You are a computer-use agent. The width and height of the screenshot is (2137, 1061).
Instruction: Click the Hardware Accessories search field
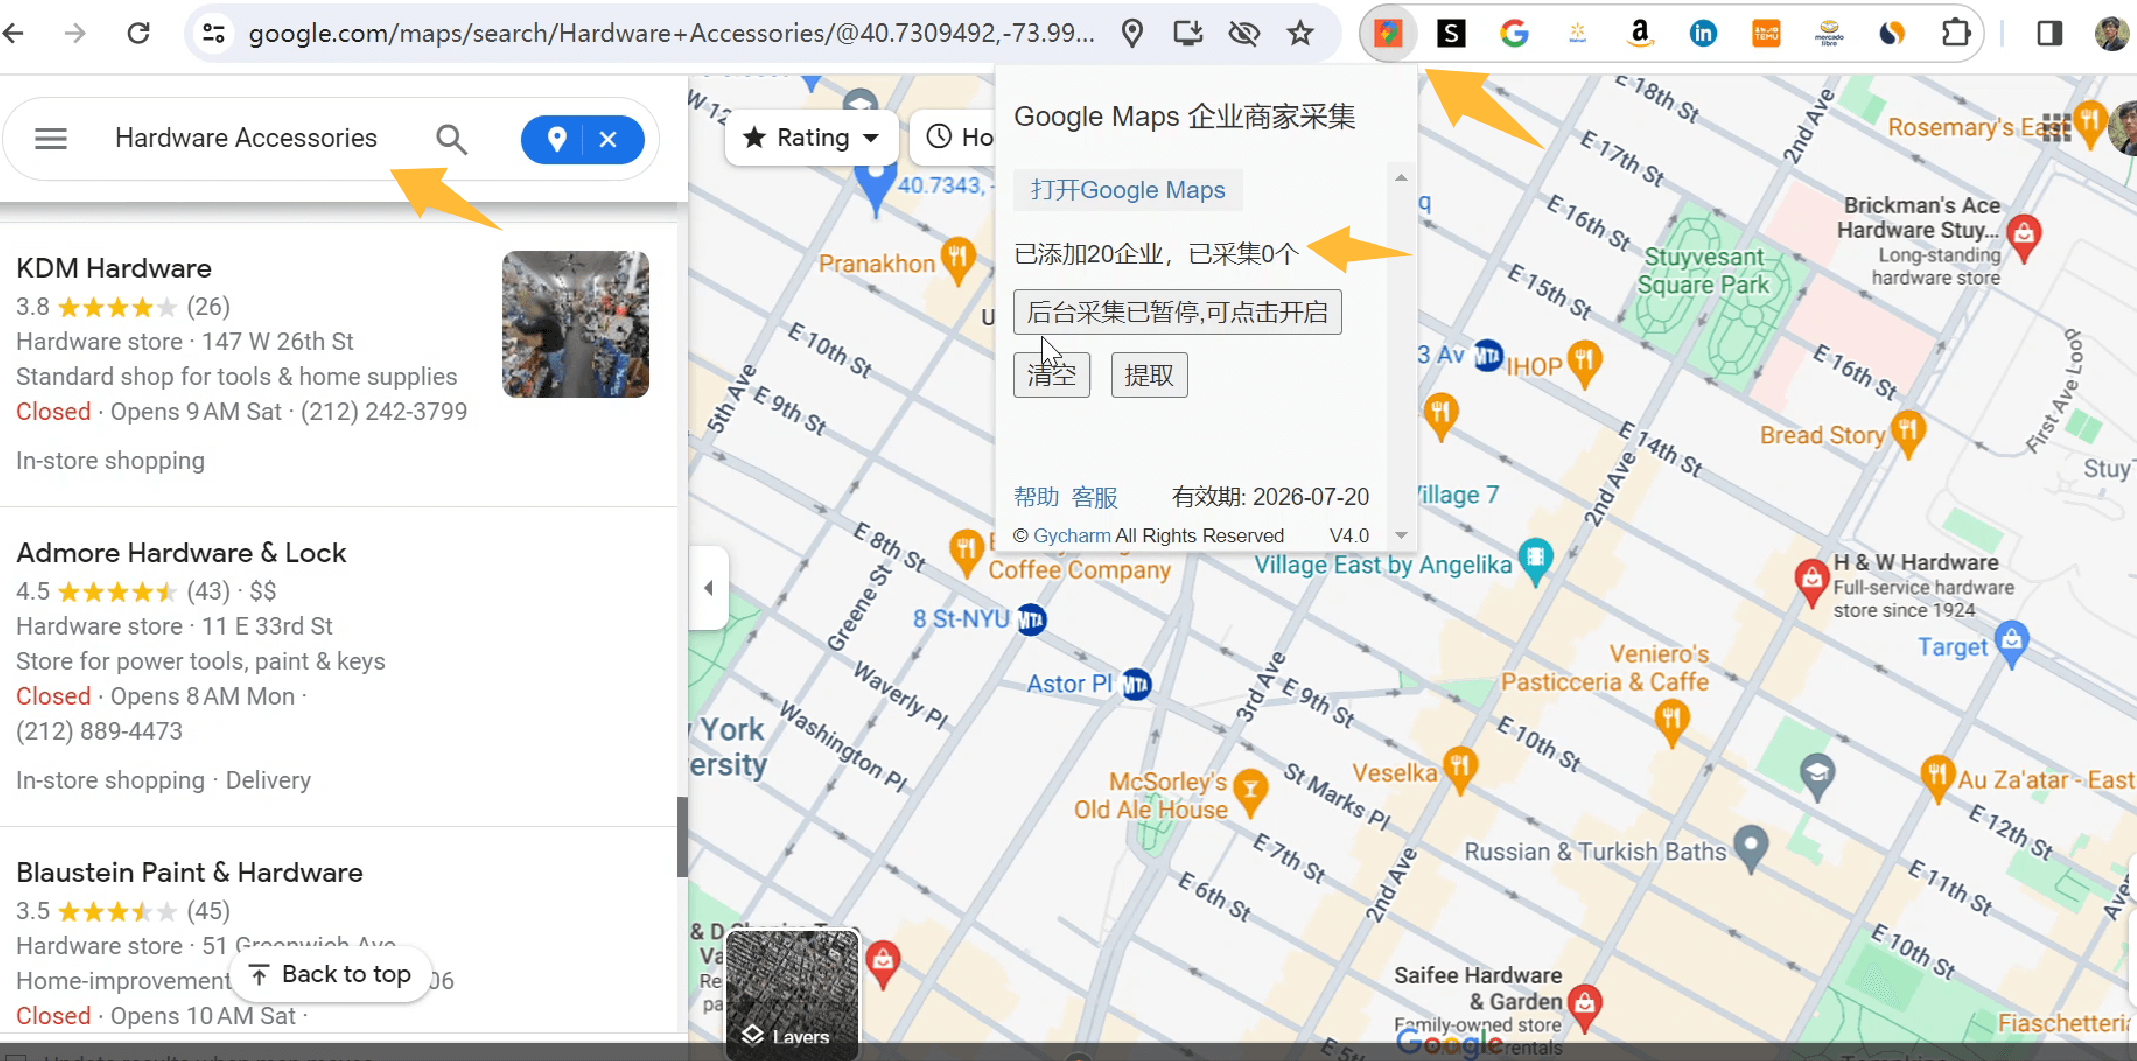click(x=246, y=138)
